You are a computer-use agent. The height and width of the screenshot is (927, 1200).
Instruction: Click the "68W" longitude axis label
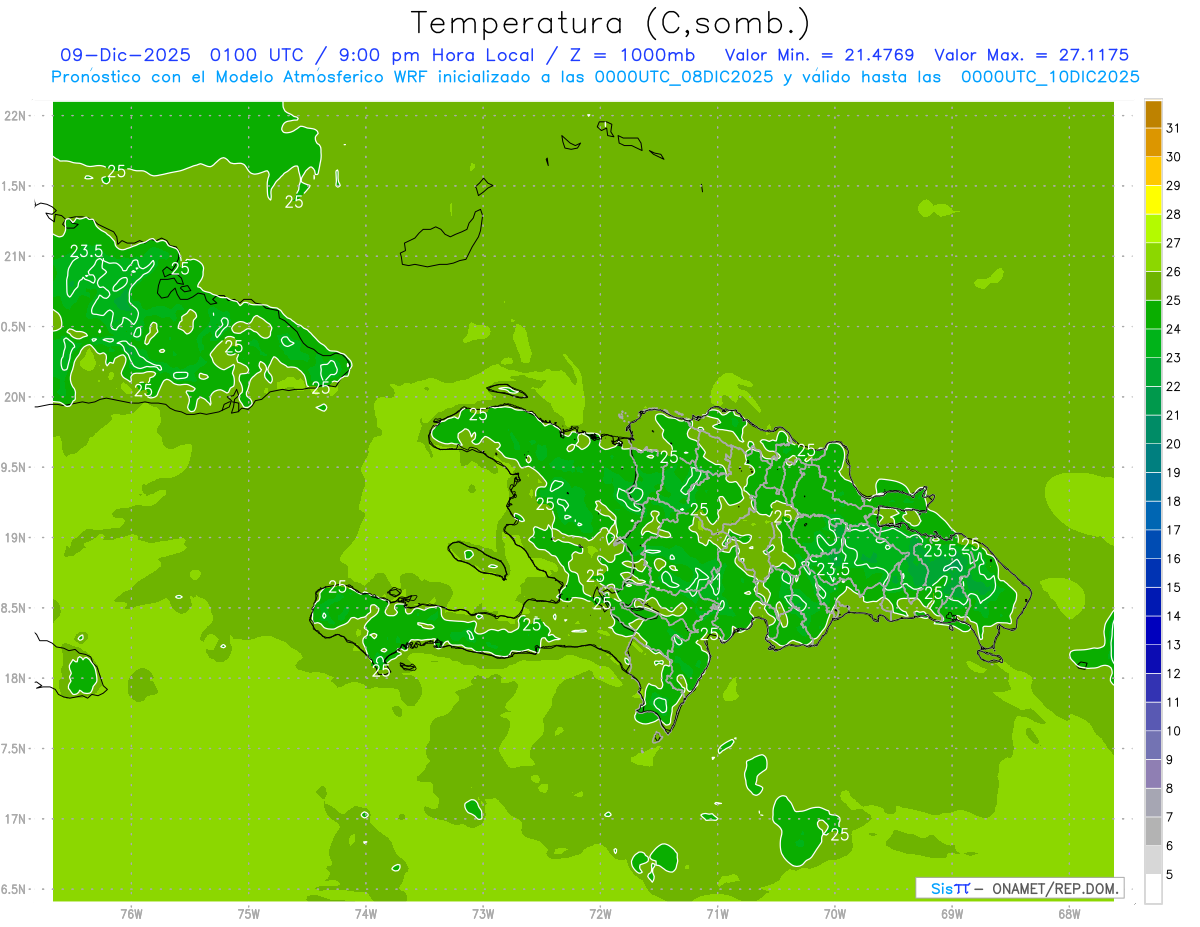pyautogui.click(x=1068, y=913)
